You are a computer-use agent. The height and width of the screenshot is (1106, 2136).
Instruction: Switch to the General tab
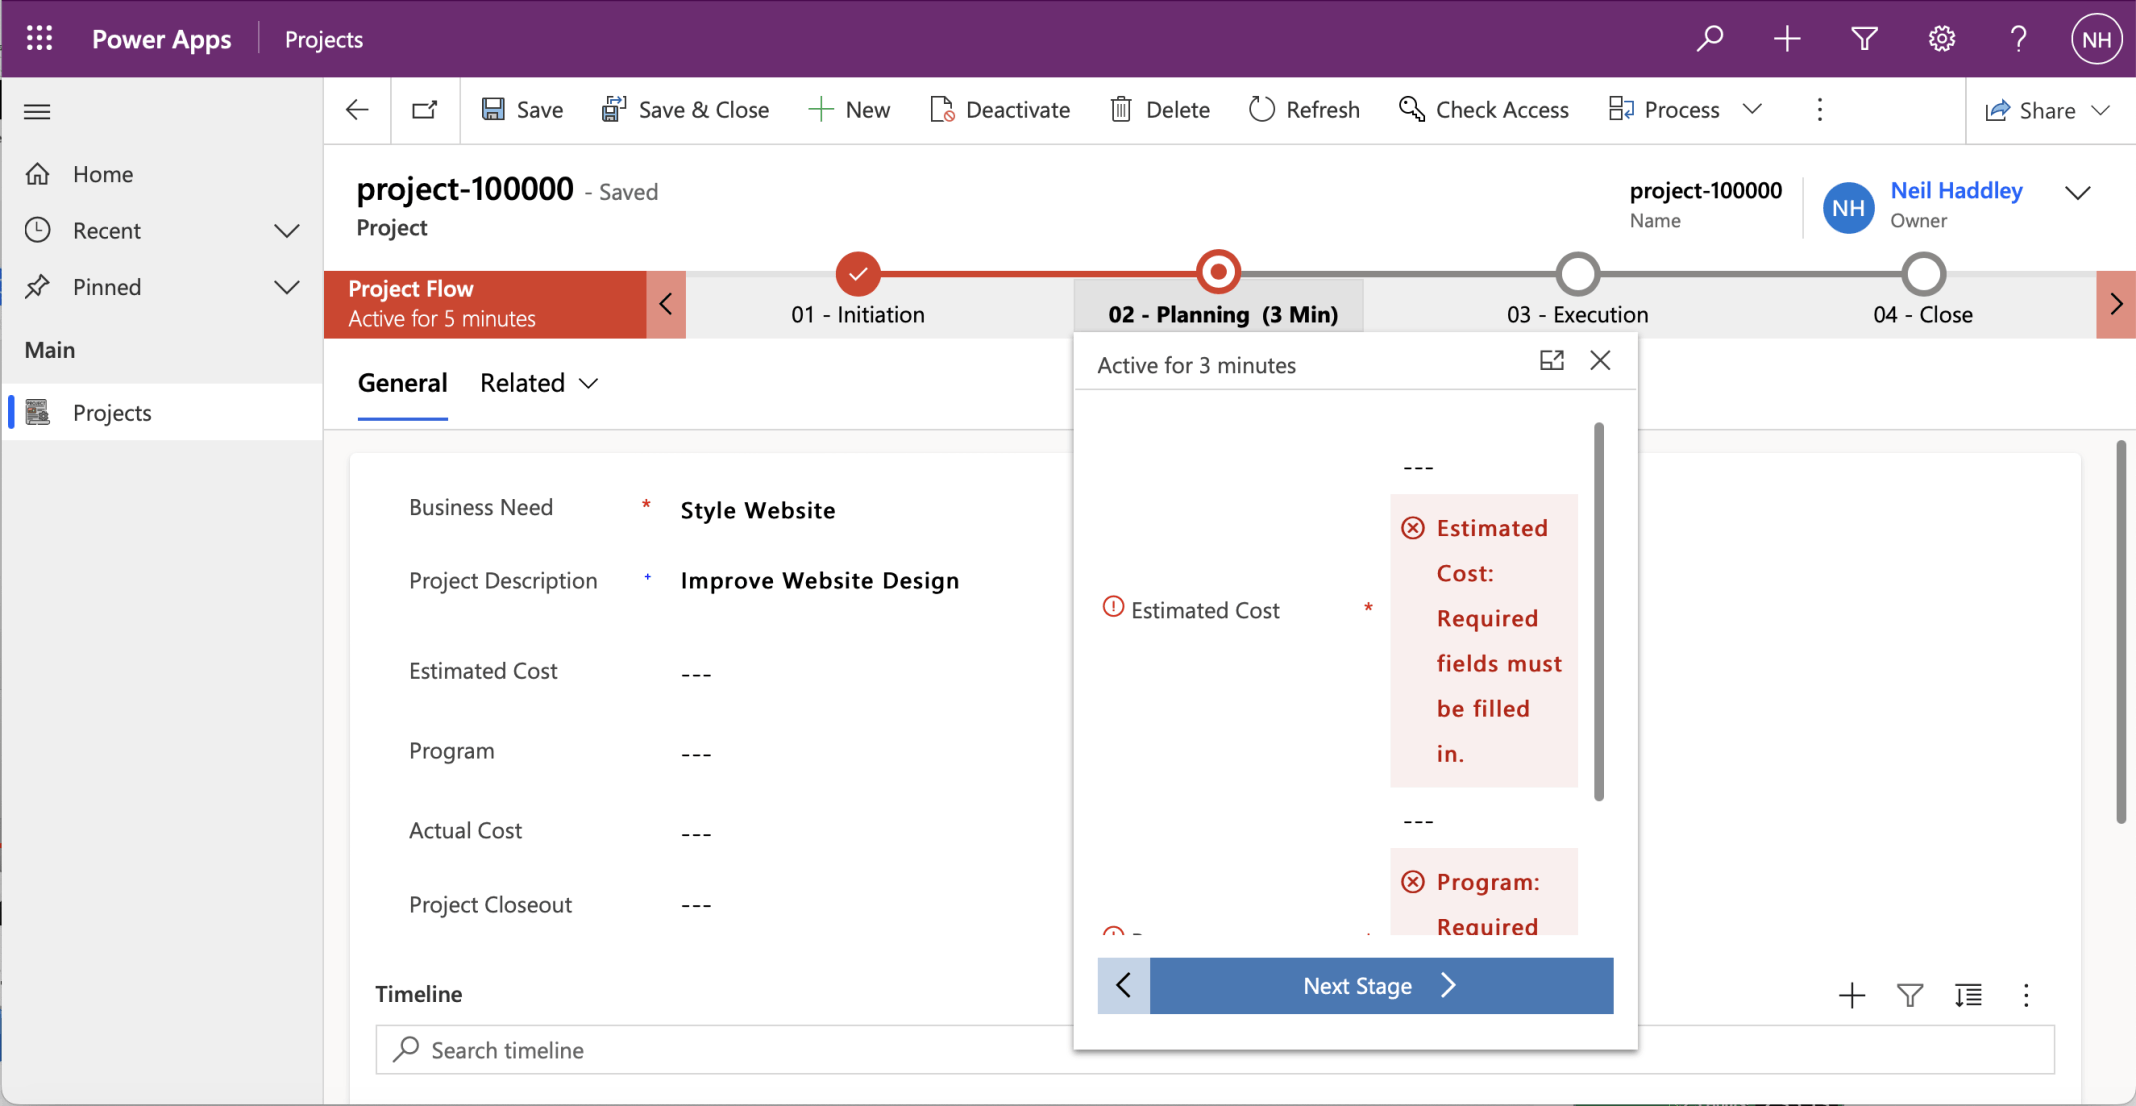[402, 383]
